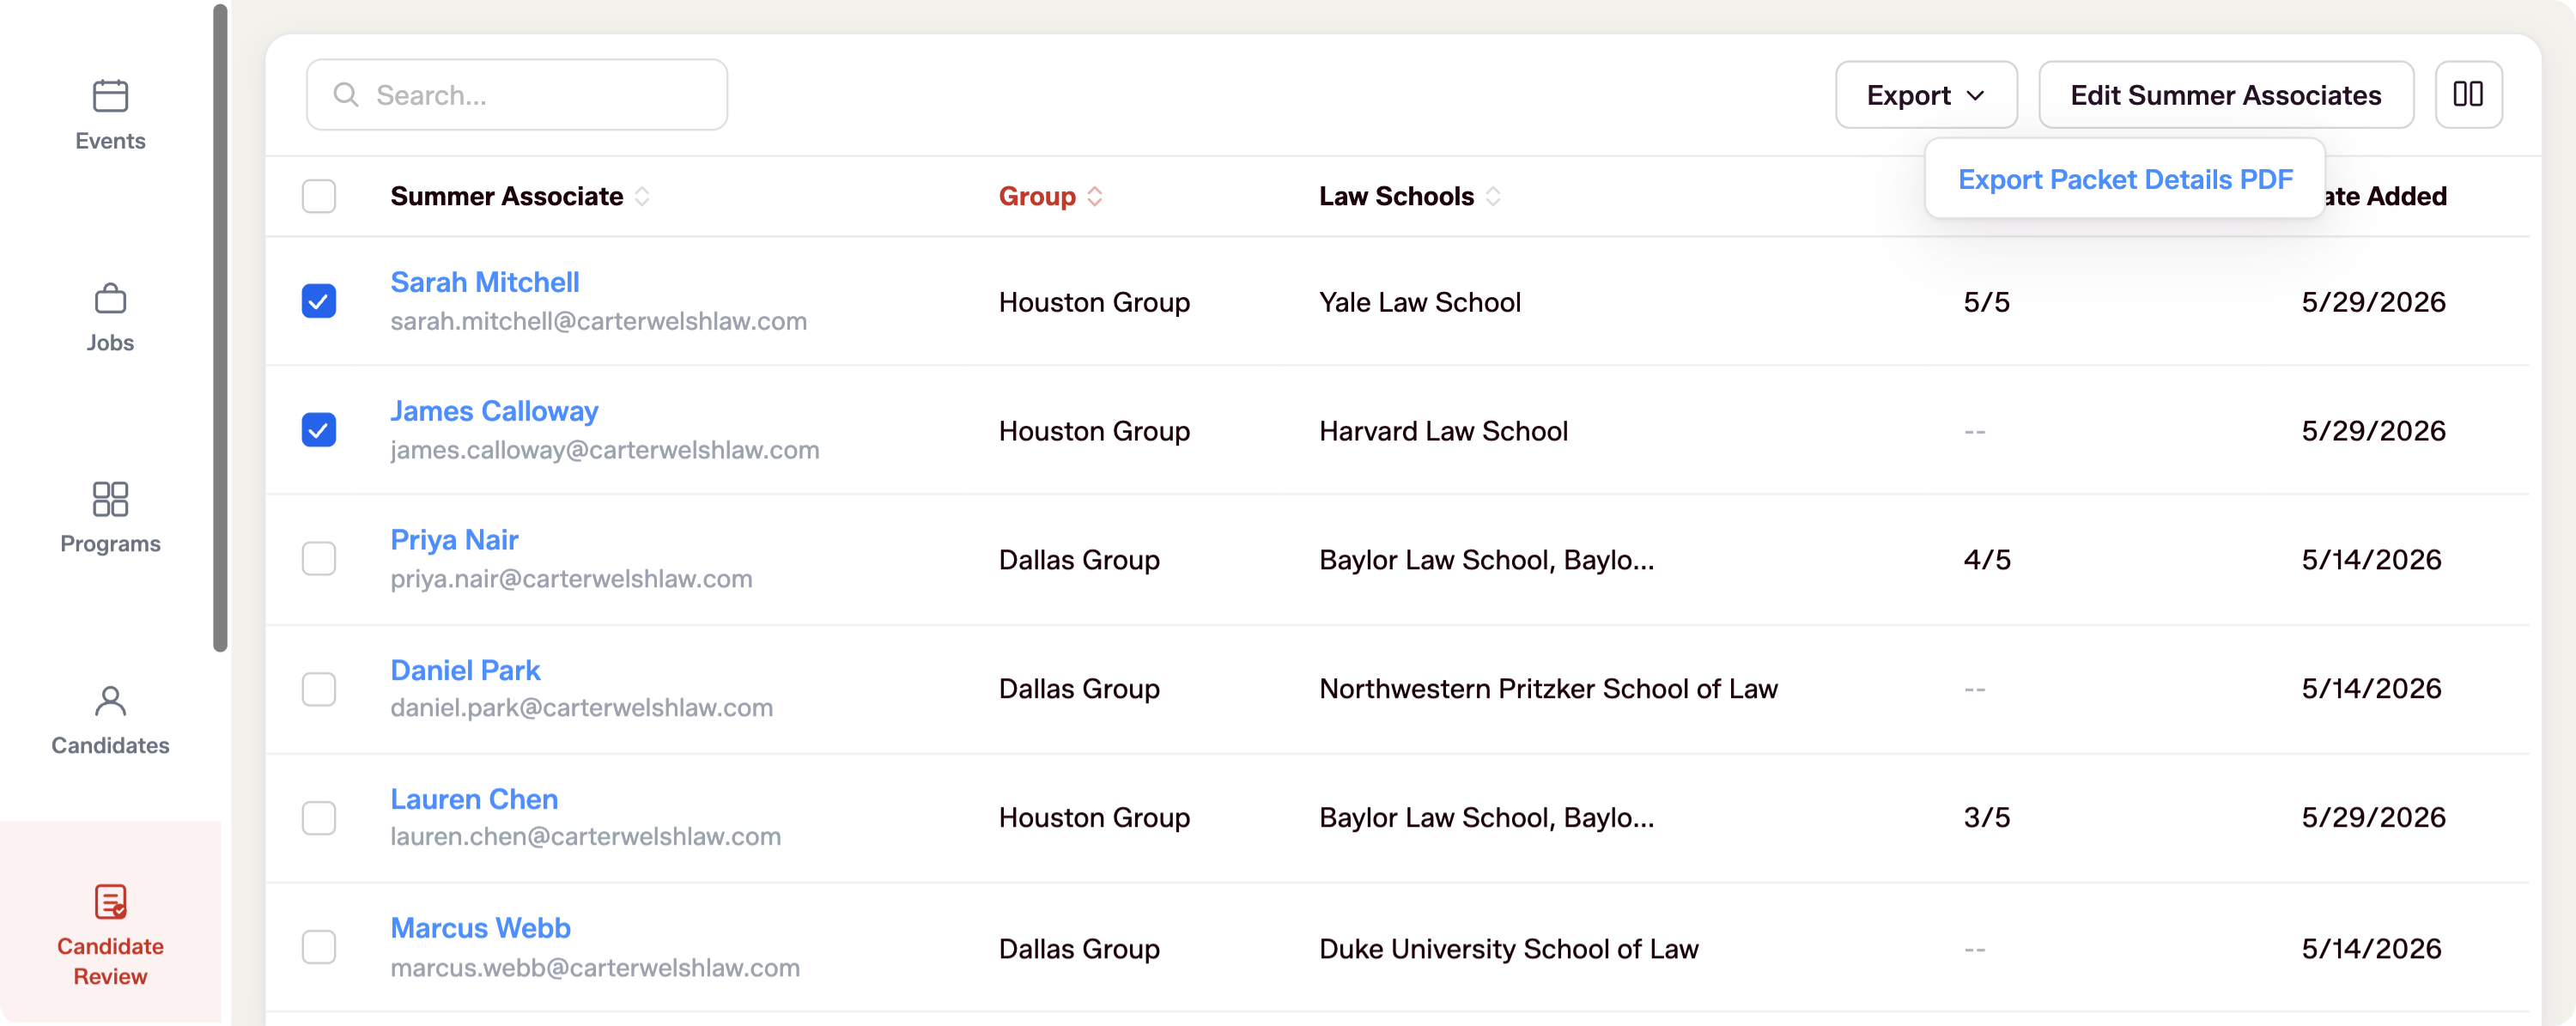Image resolution: width=2576 pixels, height=1026 pixels.
Task: Check Priya Nair's row checkbox
Action: tap(319, 559)
